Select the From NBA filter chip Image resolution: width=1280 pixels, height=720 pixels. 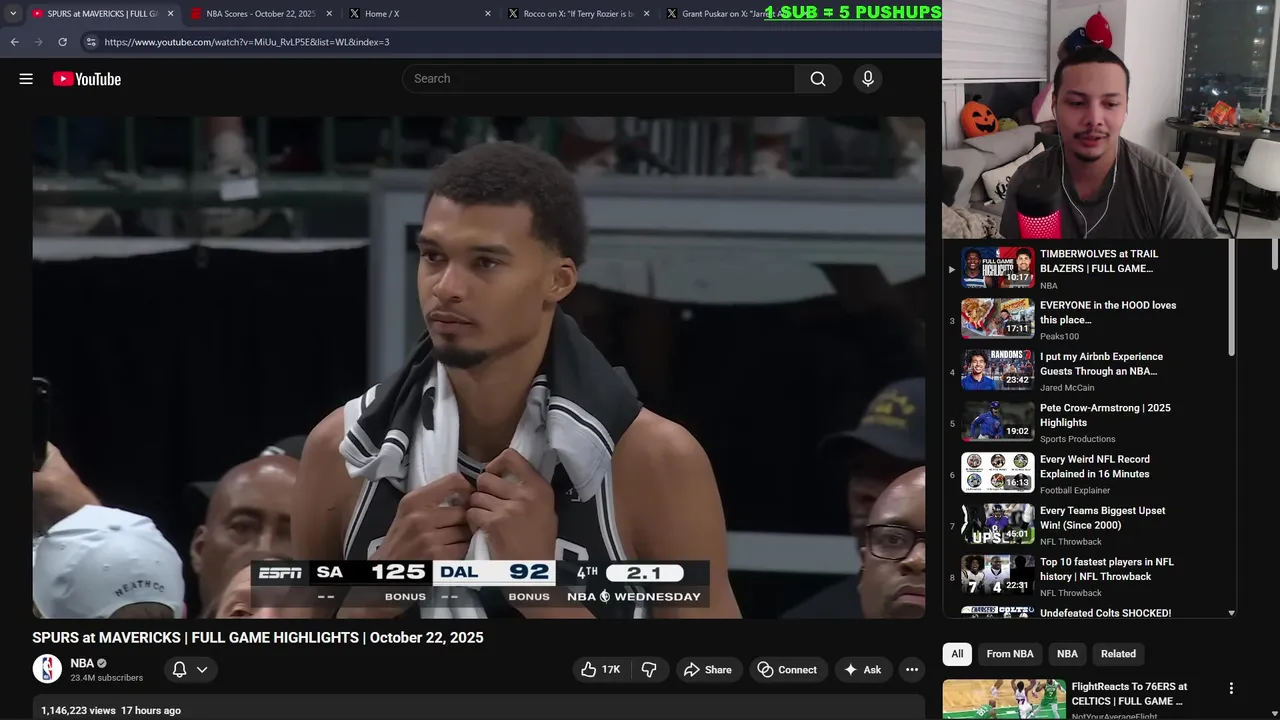coord(1010,654)
